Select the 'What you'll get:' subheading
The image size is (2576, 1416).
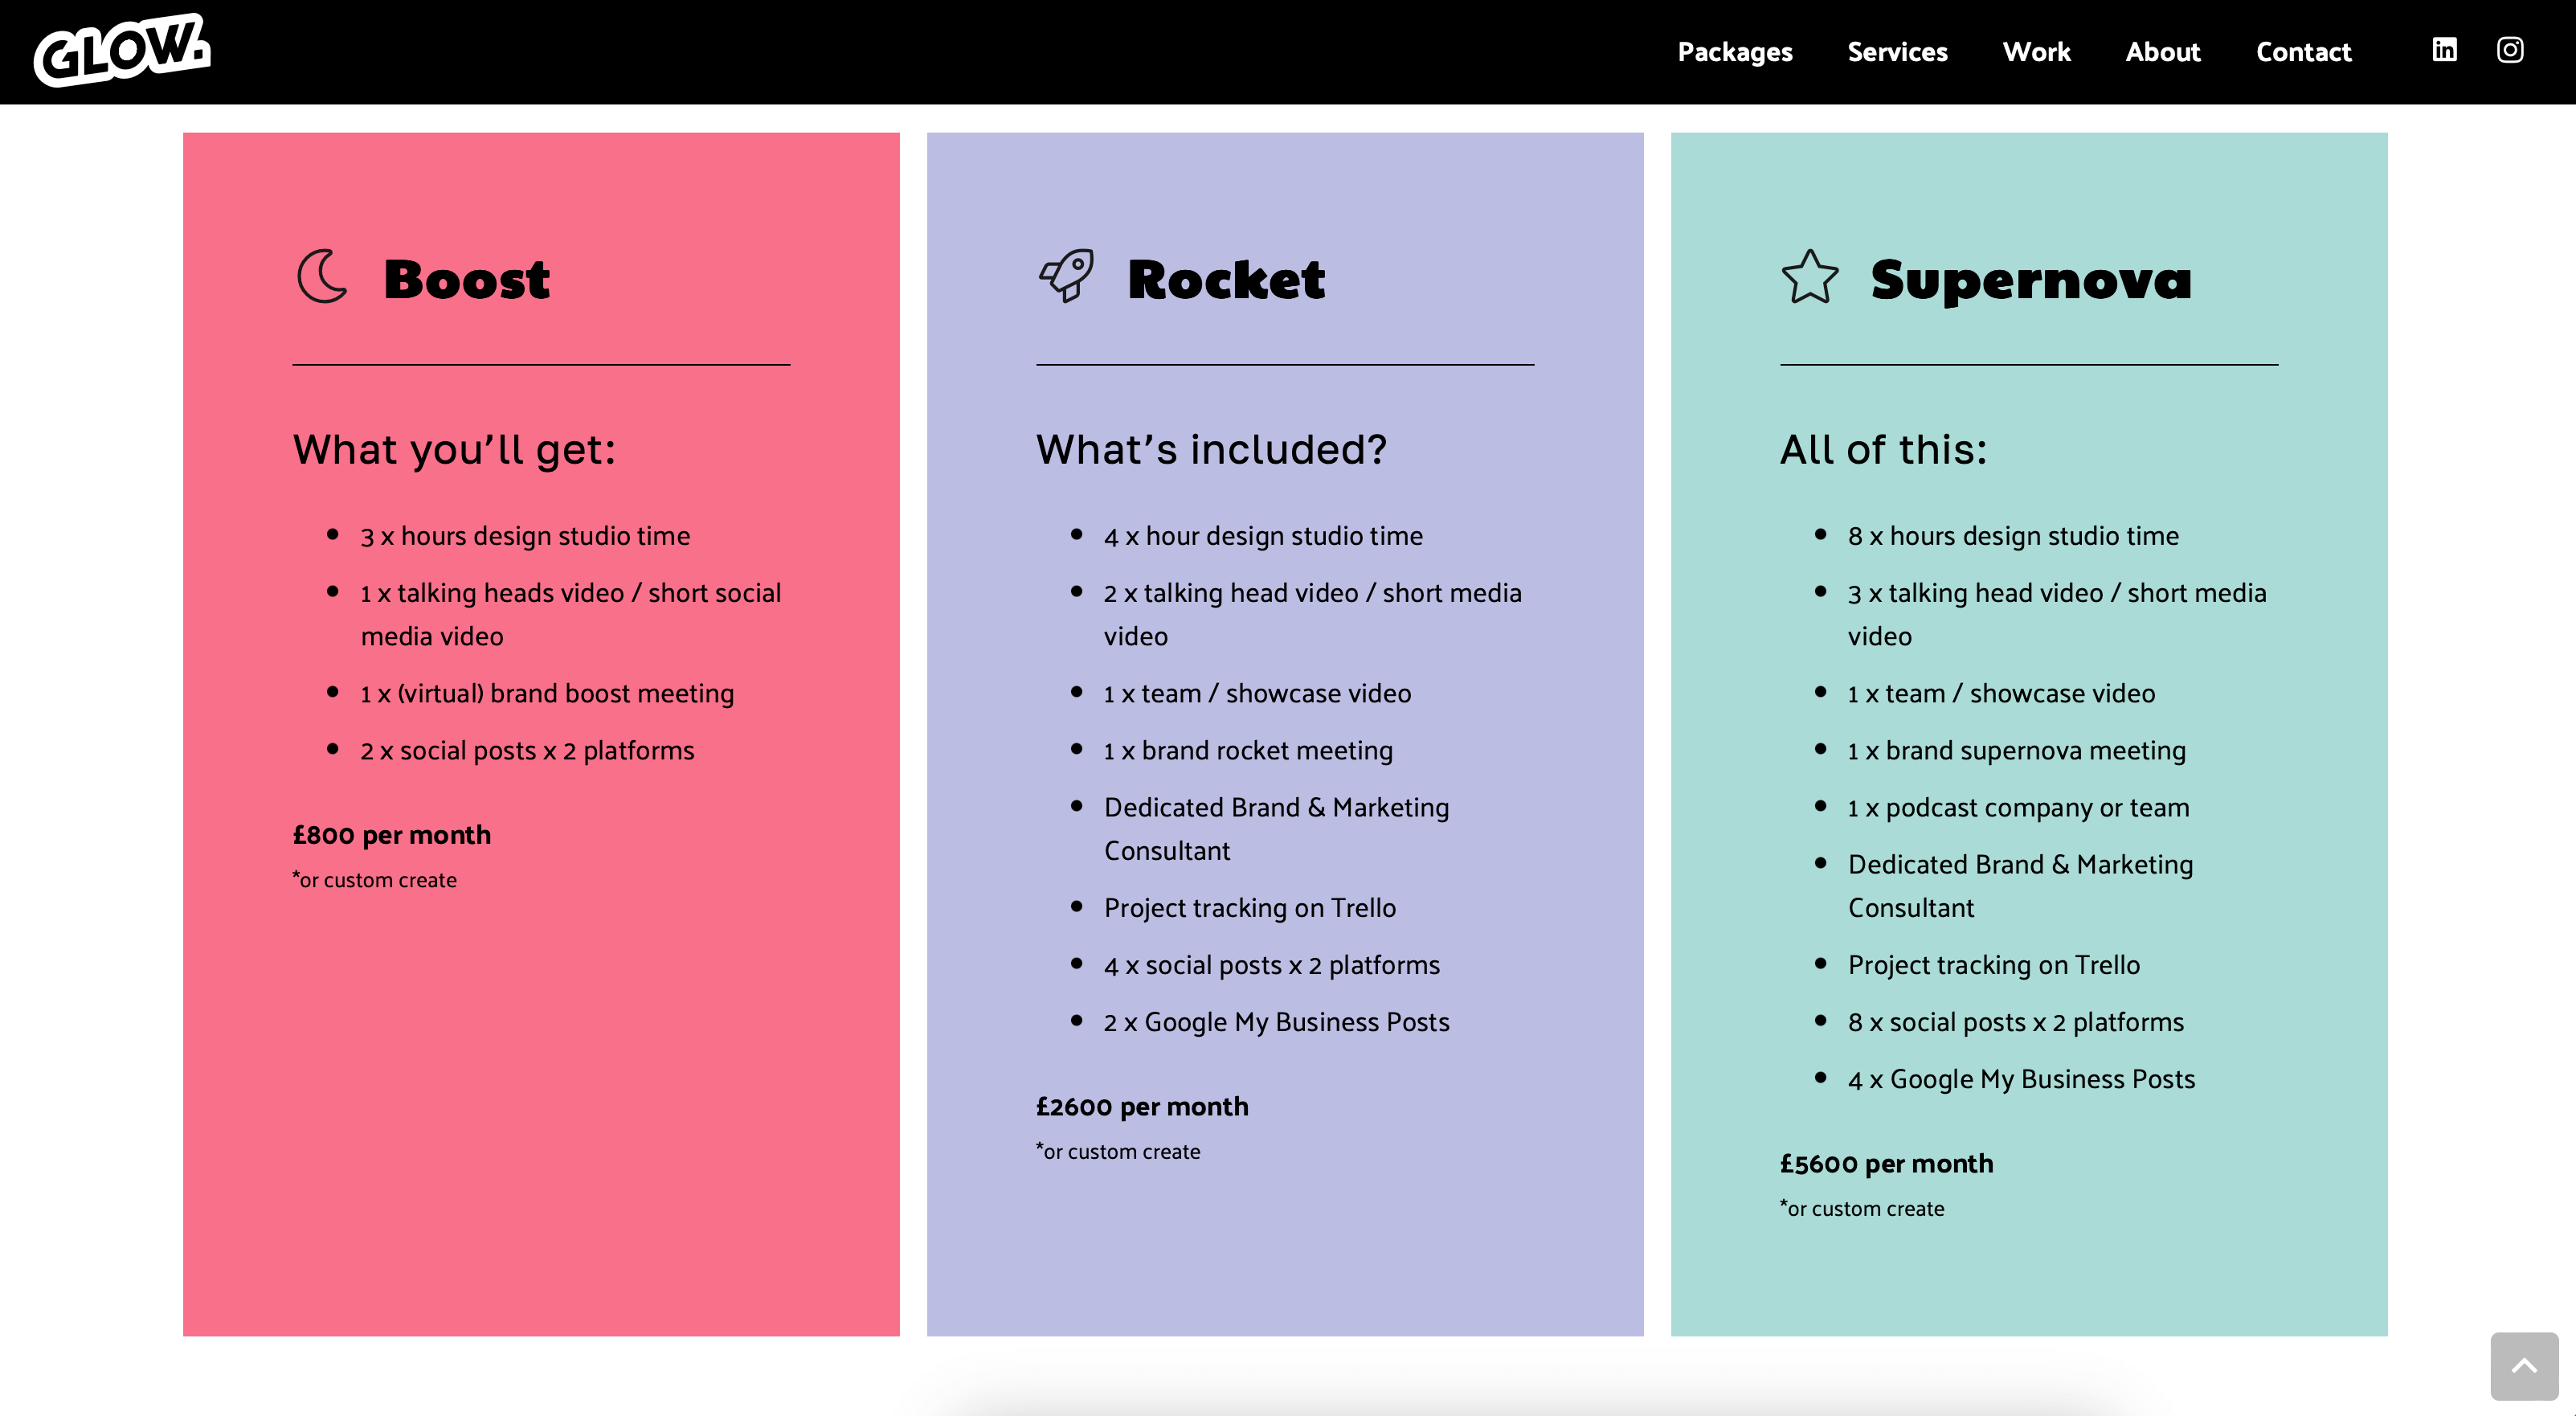(x=454, y=450)
